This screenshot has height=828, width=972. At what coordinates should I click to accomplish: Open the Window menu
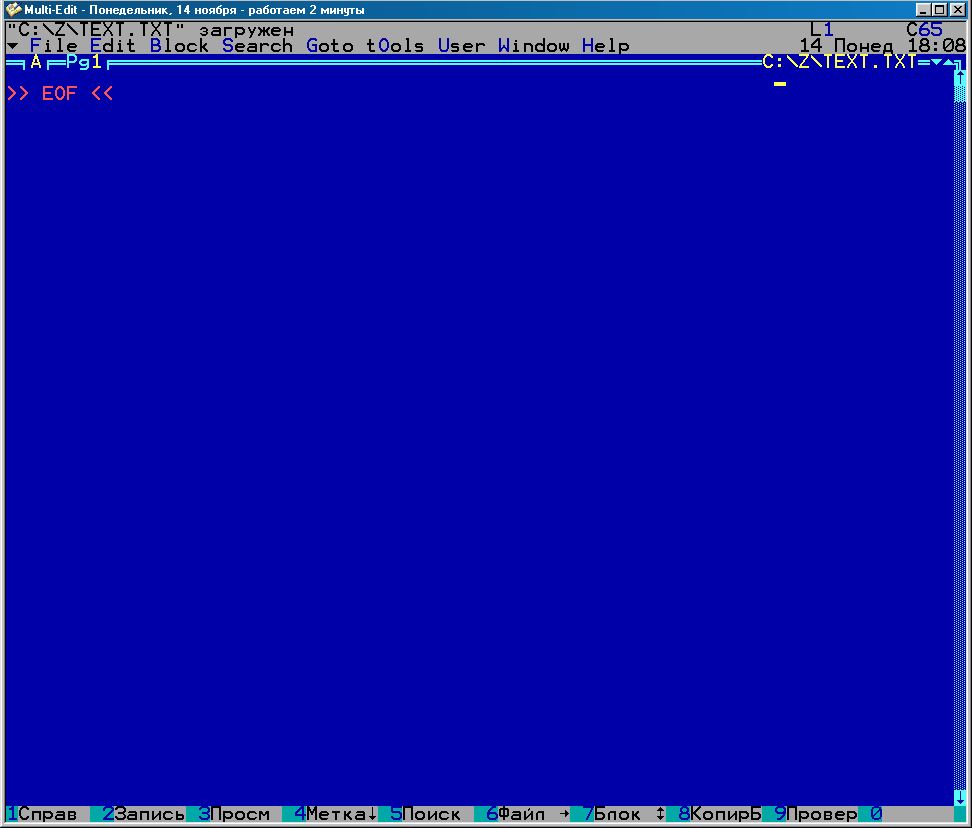(534, 46)
